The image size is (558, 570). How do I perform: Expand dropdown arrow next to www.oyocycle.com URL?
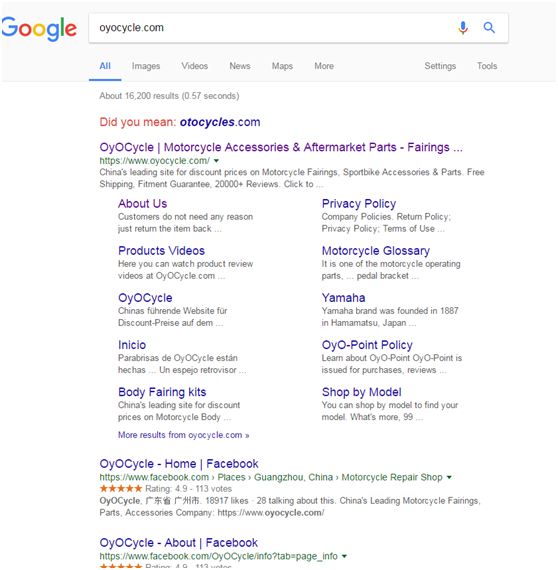216,161
